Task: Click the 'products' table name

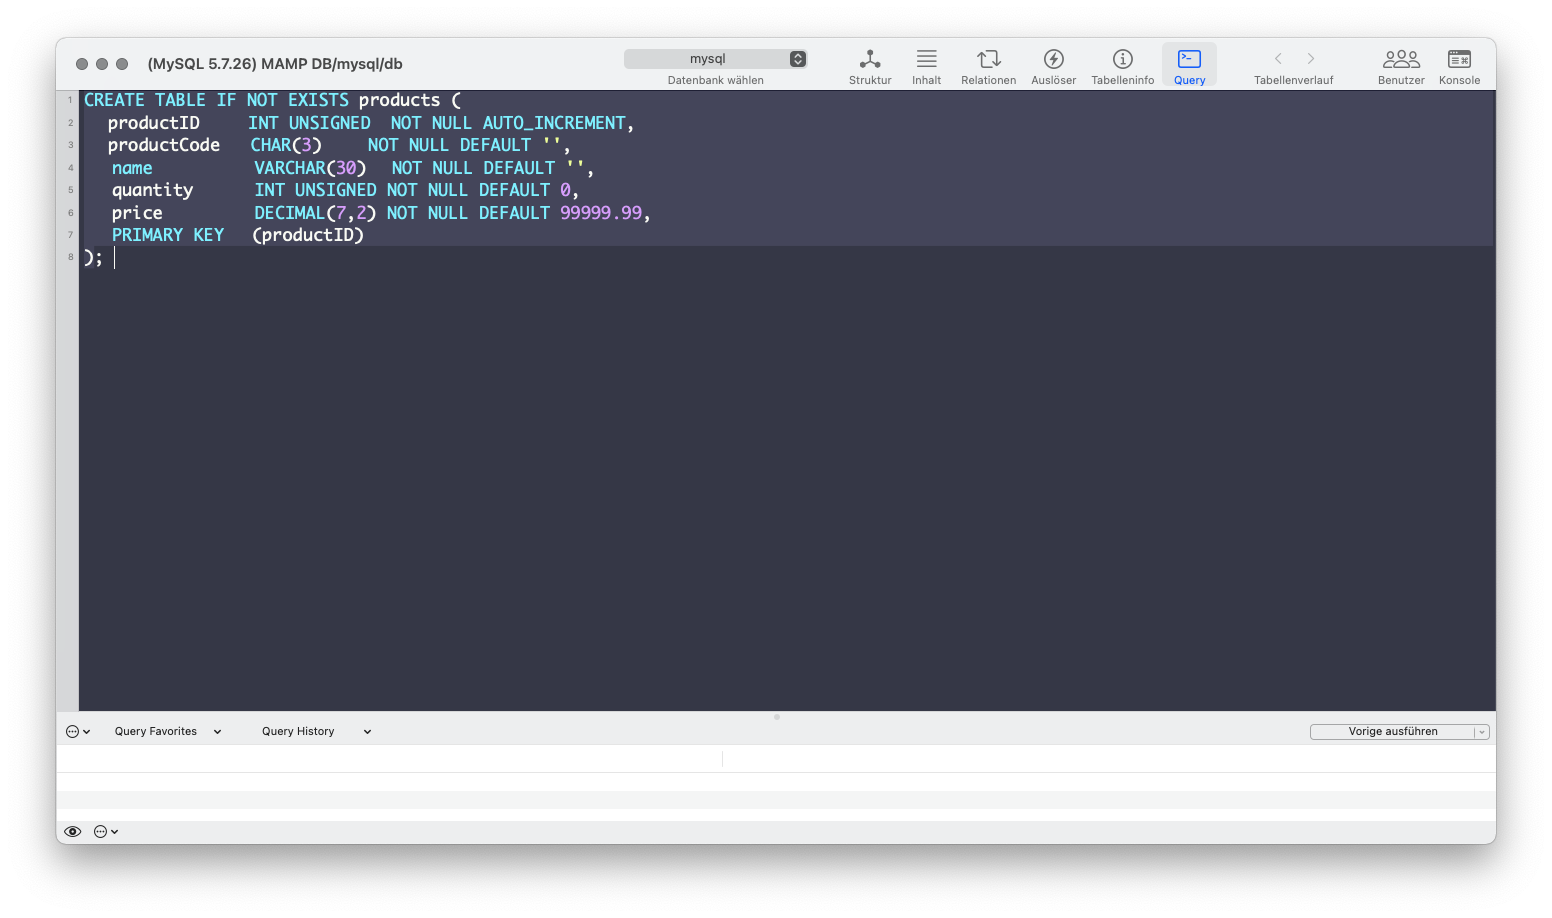Action: (399, 100)
